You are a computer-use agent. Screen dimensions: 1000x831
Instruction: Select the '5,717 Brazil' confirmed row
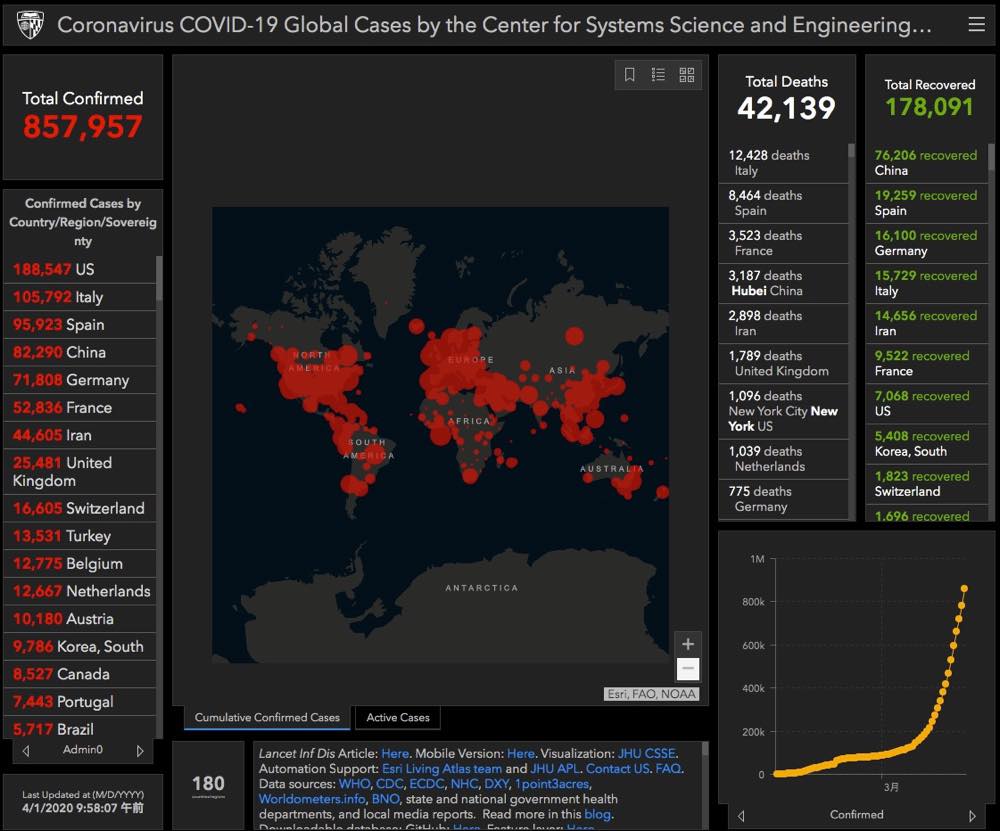[80, 728]
